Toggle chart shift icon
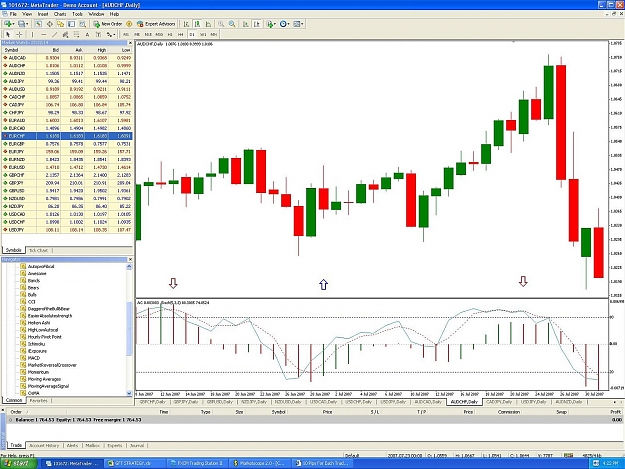The width and height of the screenshot is (625, 469). tap(257, 24)
